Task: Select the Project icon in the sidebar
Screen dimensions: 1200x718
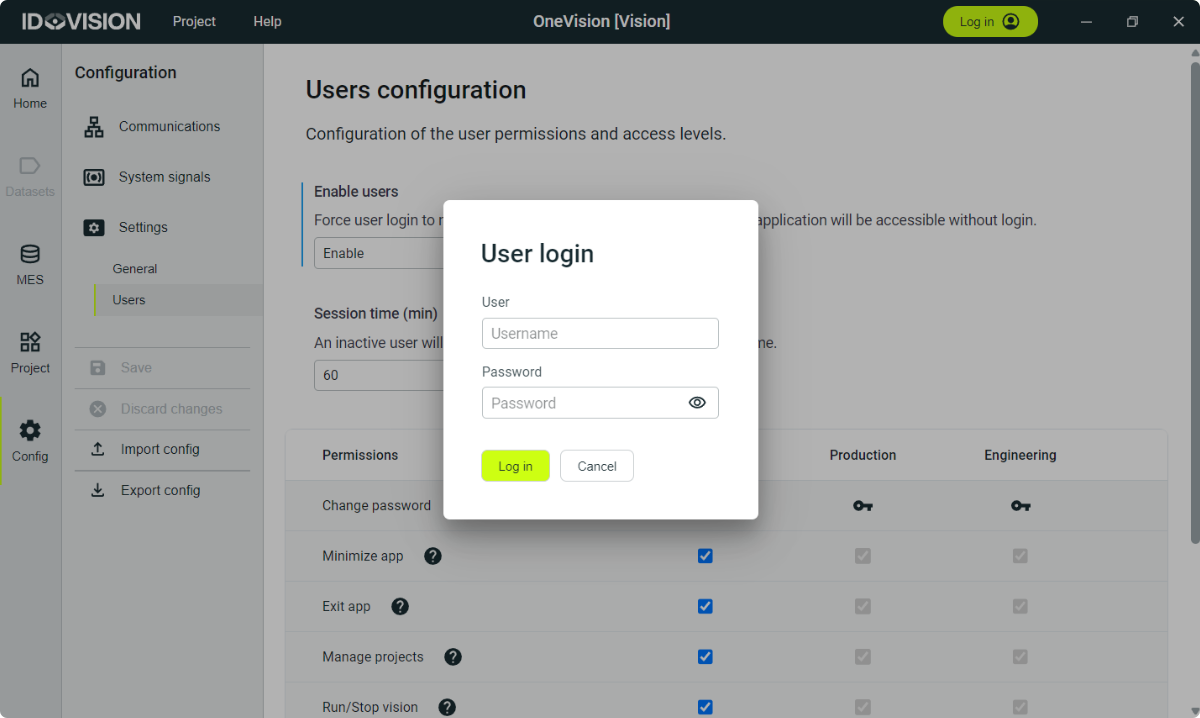Action: (29, 353)
